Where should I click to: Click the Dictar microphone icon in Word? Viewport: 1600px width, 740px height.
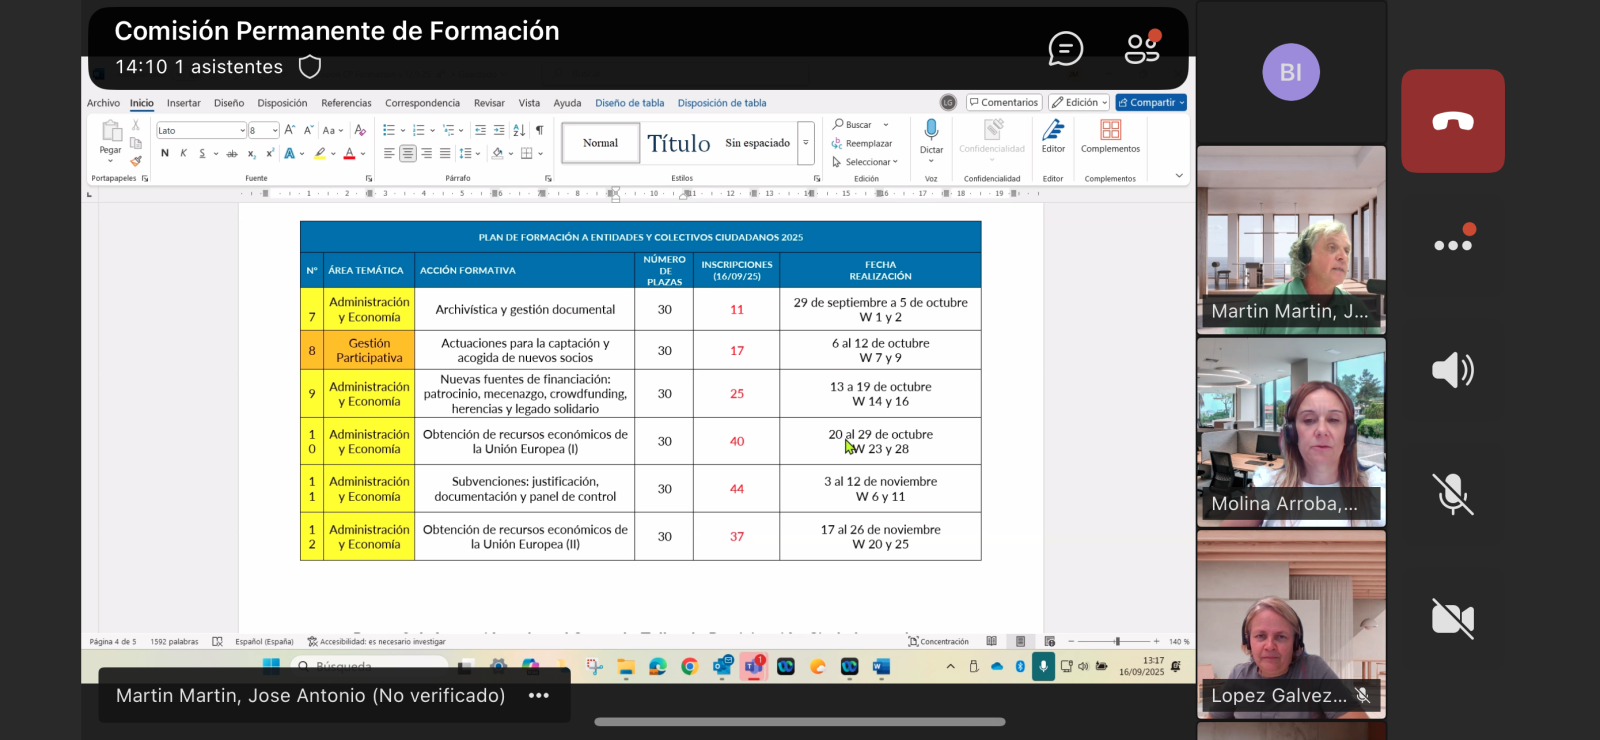pos(931,130)
